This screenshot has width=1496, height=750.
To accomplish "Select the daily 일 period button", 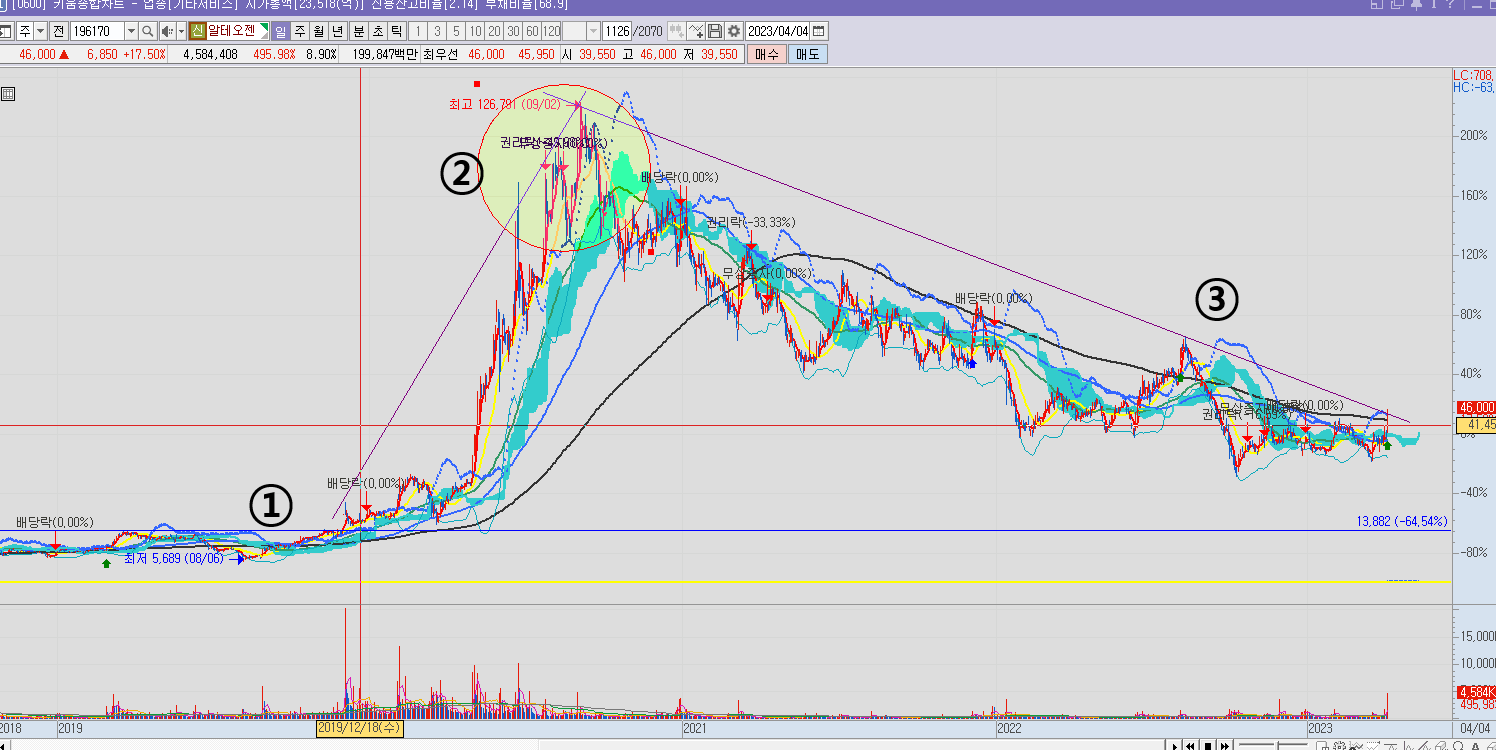I will pos(281,31).
